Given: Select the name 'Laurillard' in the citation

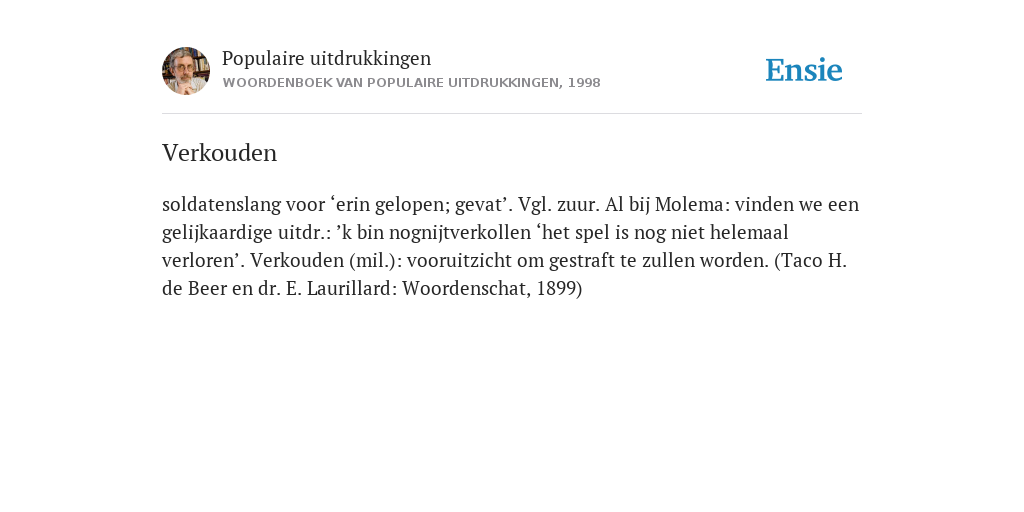Looking at the screenshot, I should click(x=348, y=289).
